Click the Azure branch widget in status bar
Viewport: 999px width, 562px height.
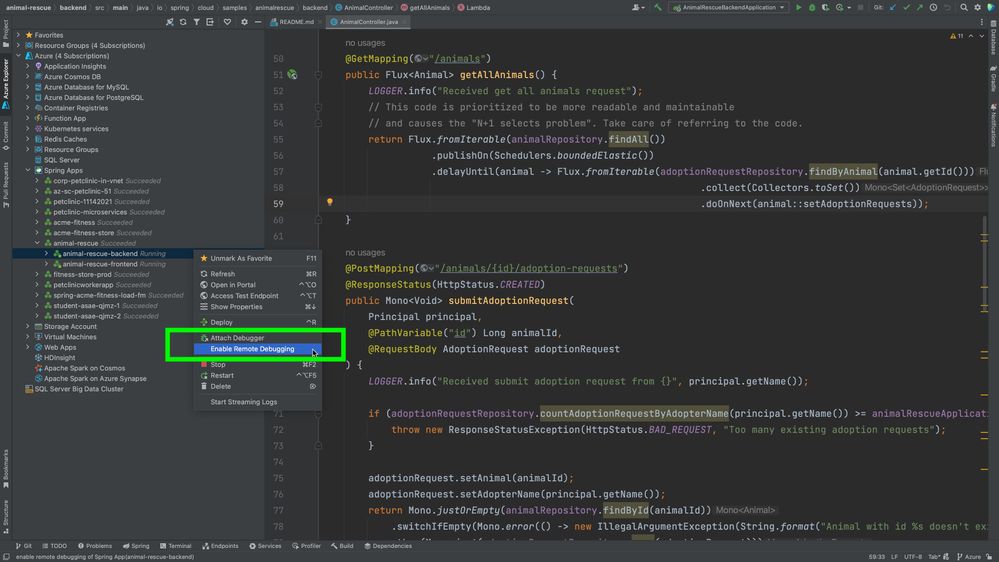pyautogui.click(x=969, y=557)
